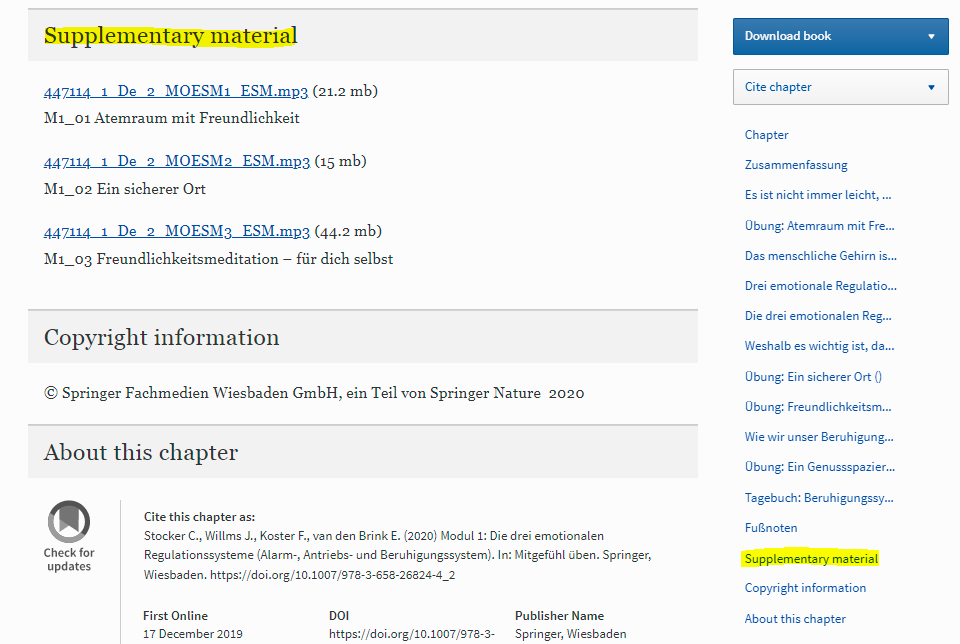Screen dimensions: 960x644
Task: Open 'Übung: Freundlichkeitsm...' section link
Action: (818, 406)
